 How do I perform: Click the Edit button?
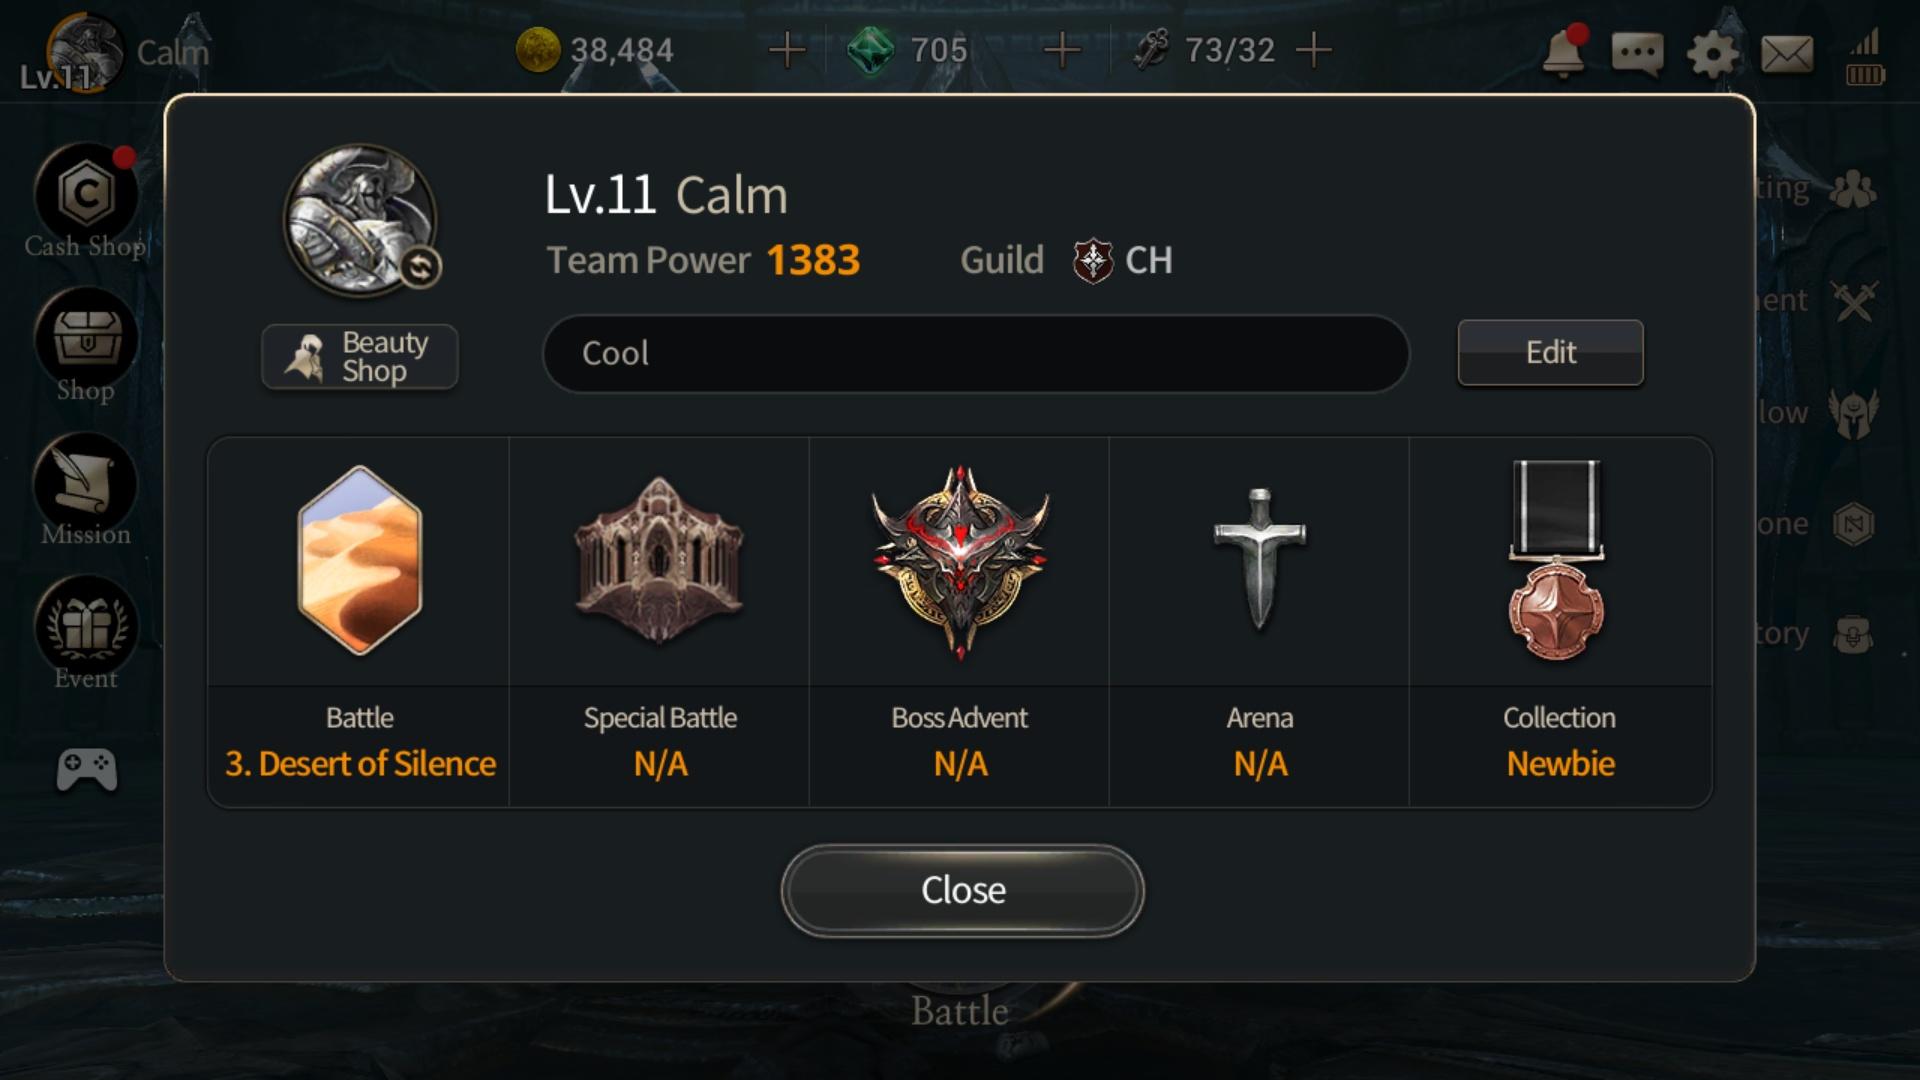coord(1550,352)
